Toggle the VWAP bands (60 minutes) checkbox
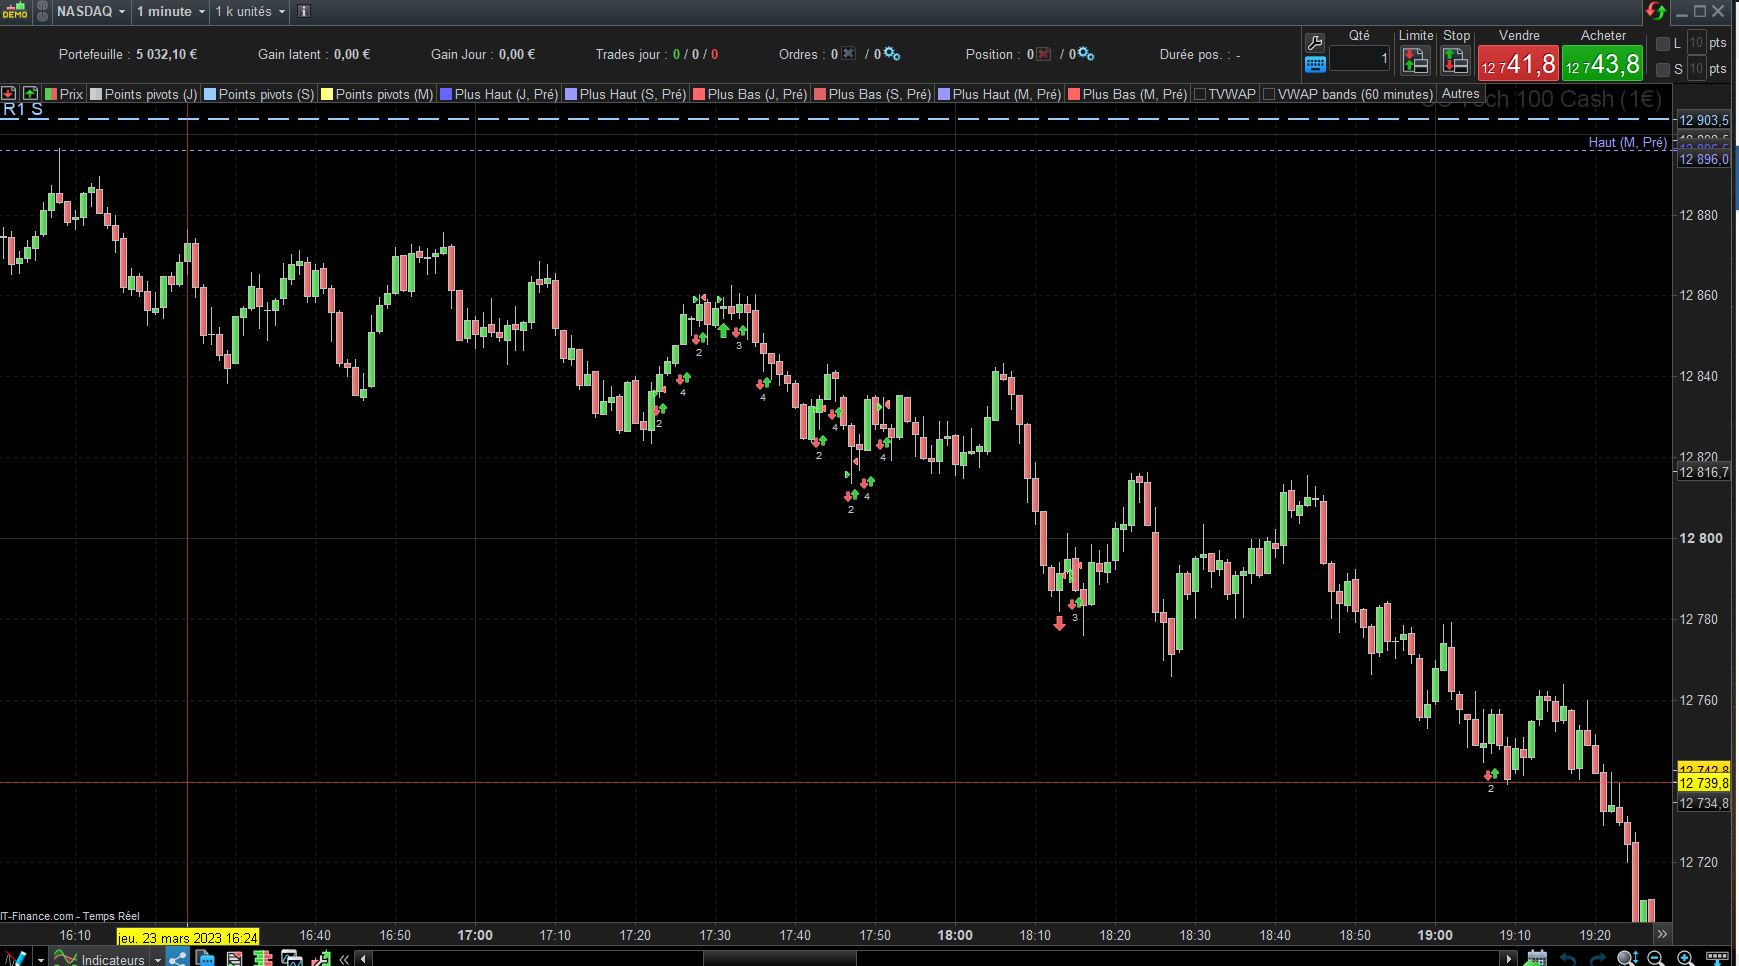Image resolution: width=1739 pixels, height=966 pixels. coord(1269,94)
